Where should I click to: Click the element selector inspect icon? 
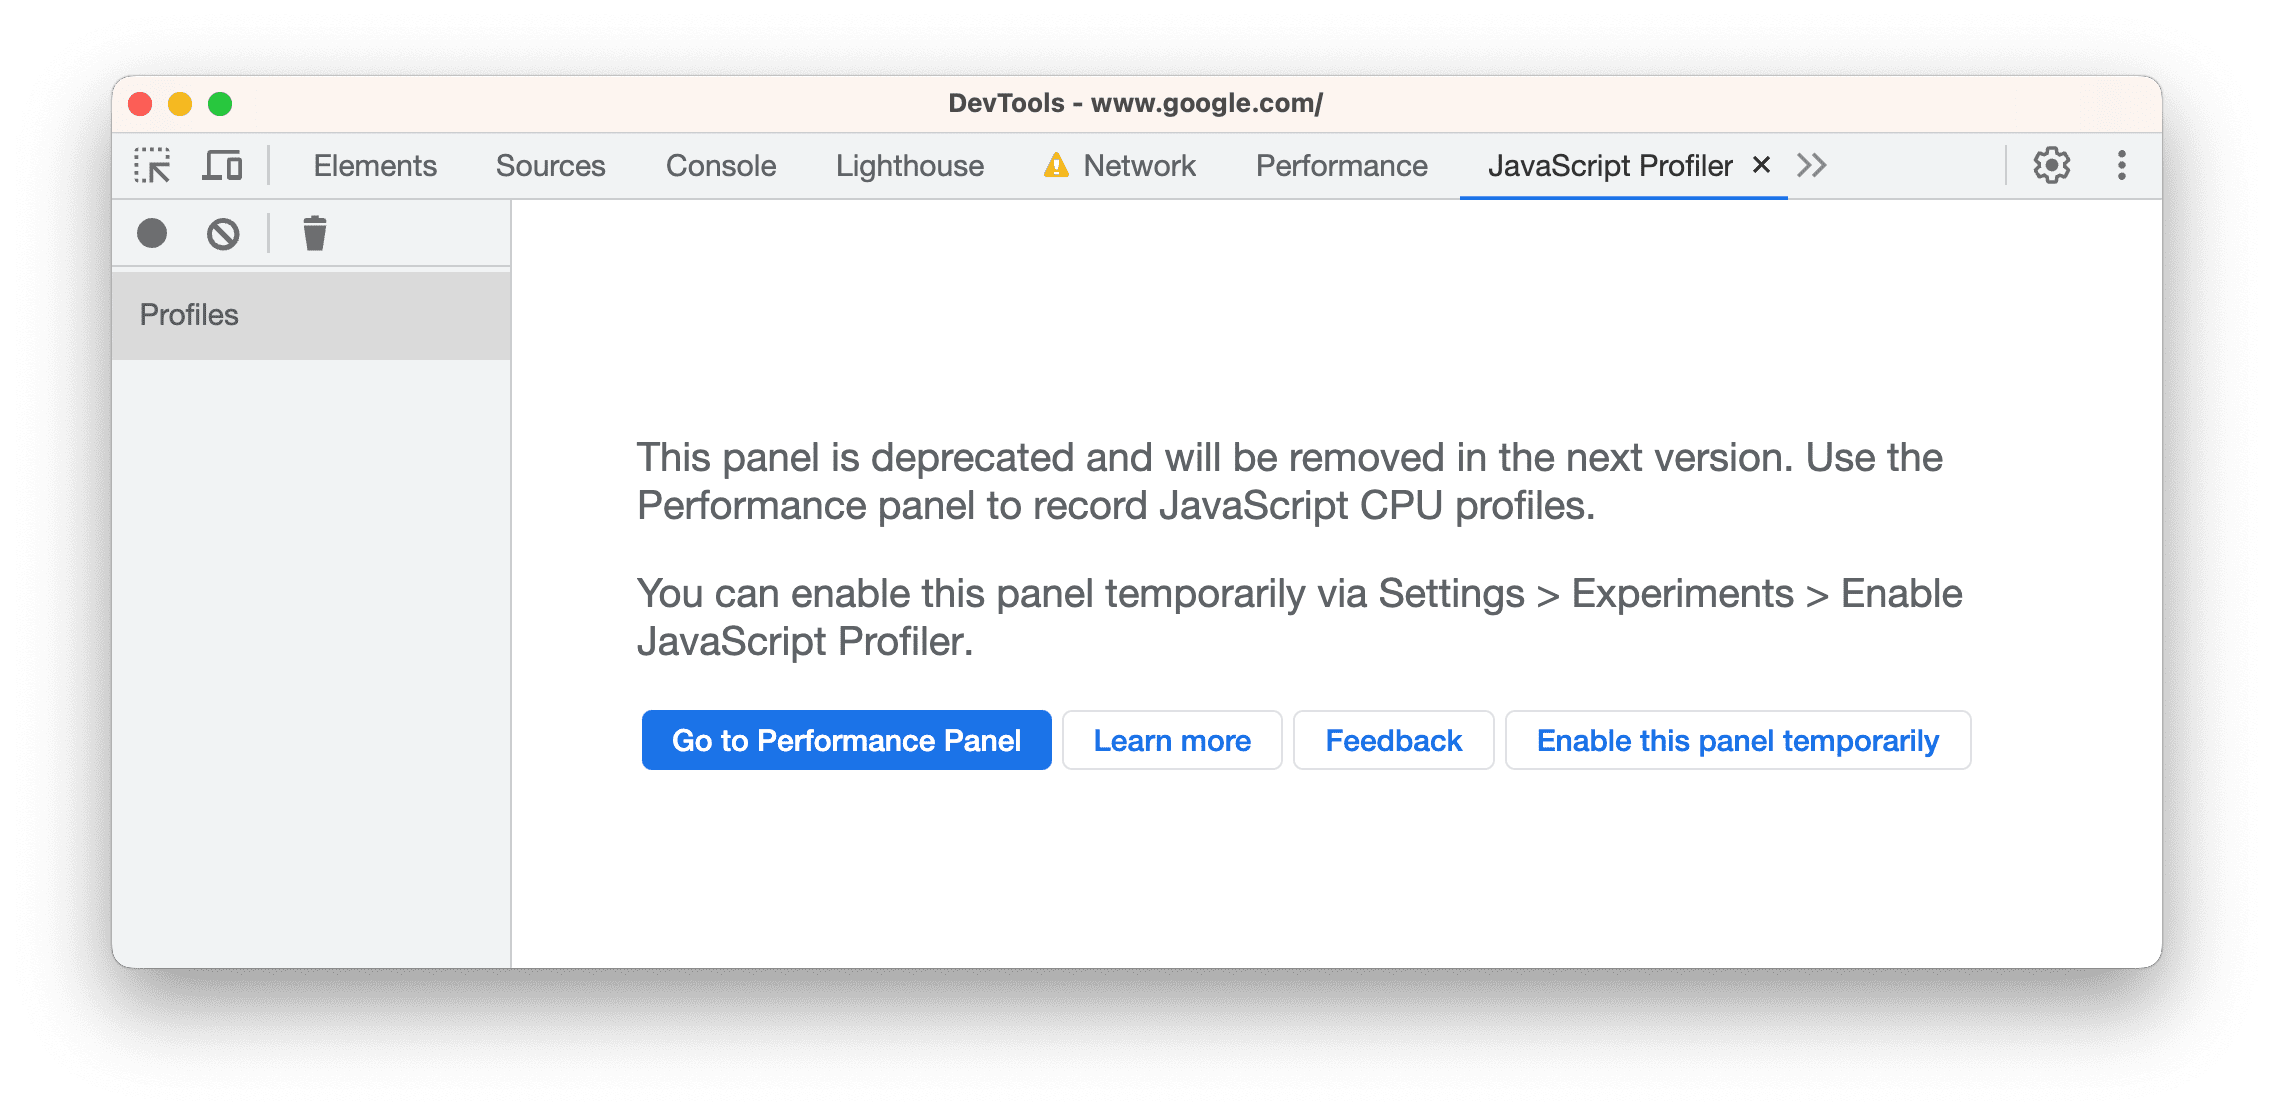pos(149,164)
